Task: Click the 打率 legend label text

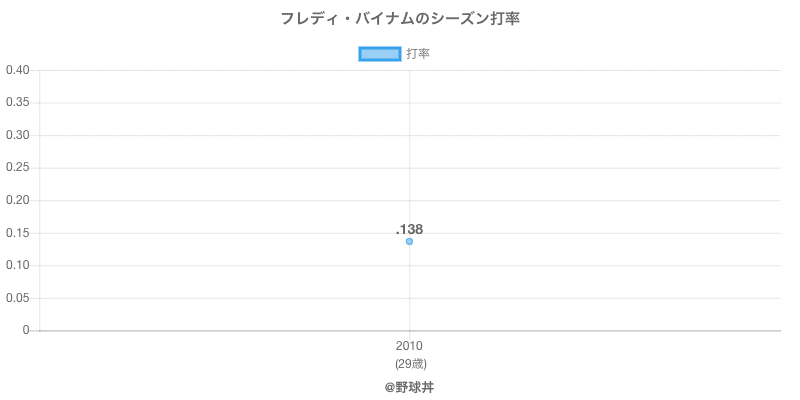Action: (418, 54)
